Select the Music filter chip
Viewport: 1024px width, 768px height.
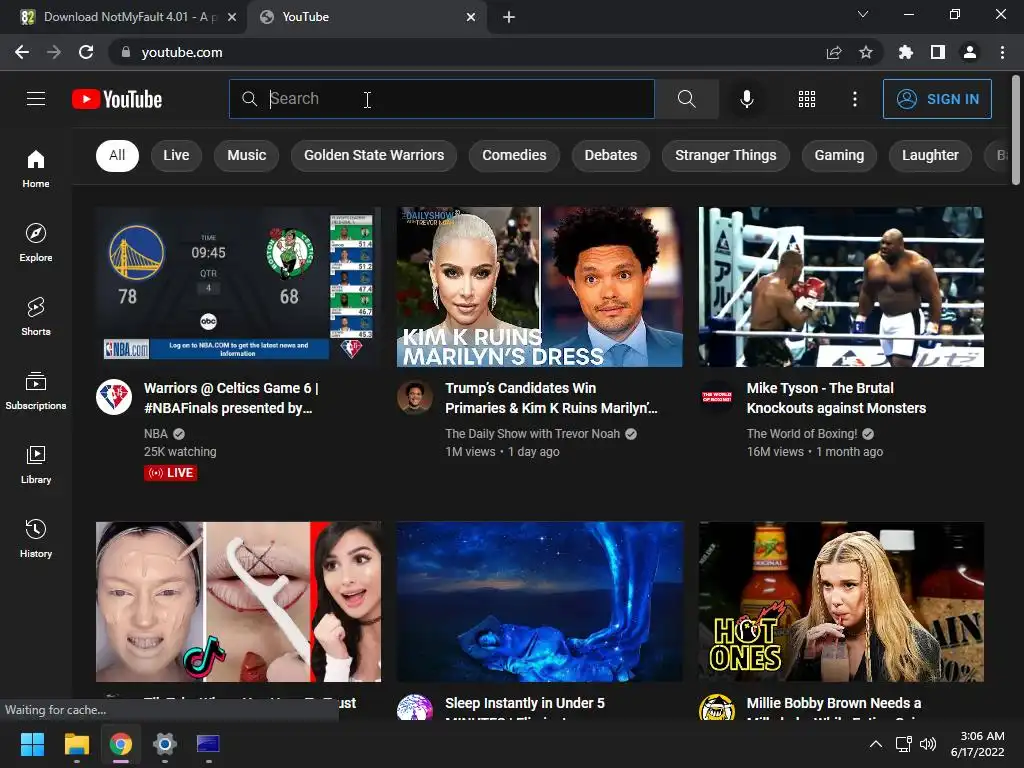pos(247,155)
